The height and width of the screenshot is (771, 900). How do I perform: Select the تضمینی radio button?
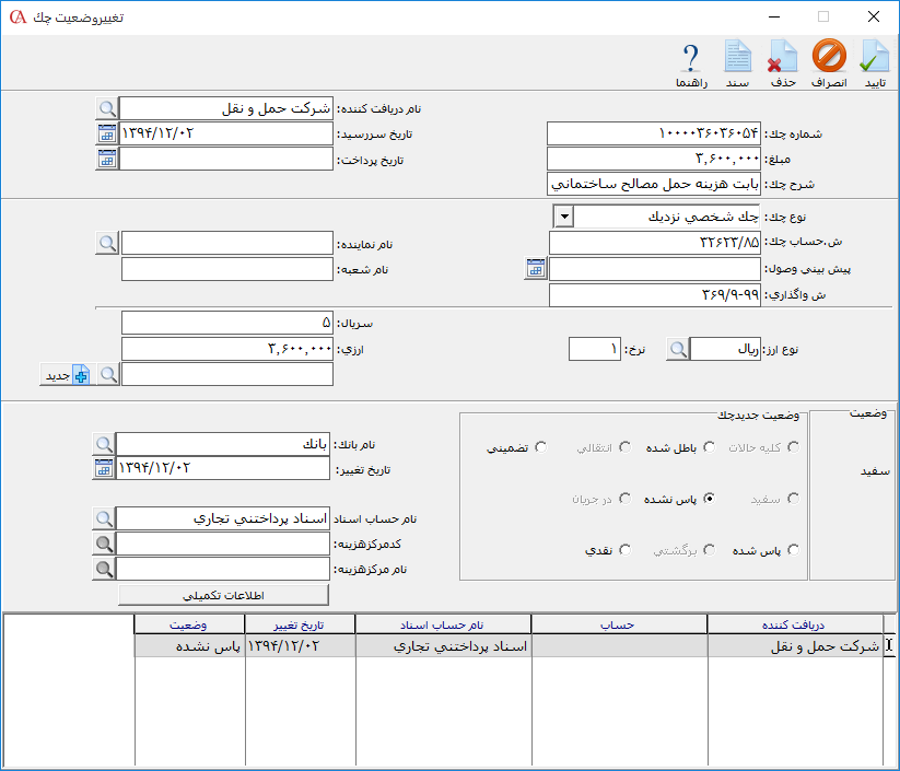pos(541,447)
